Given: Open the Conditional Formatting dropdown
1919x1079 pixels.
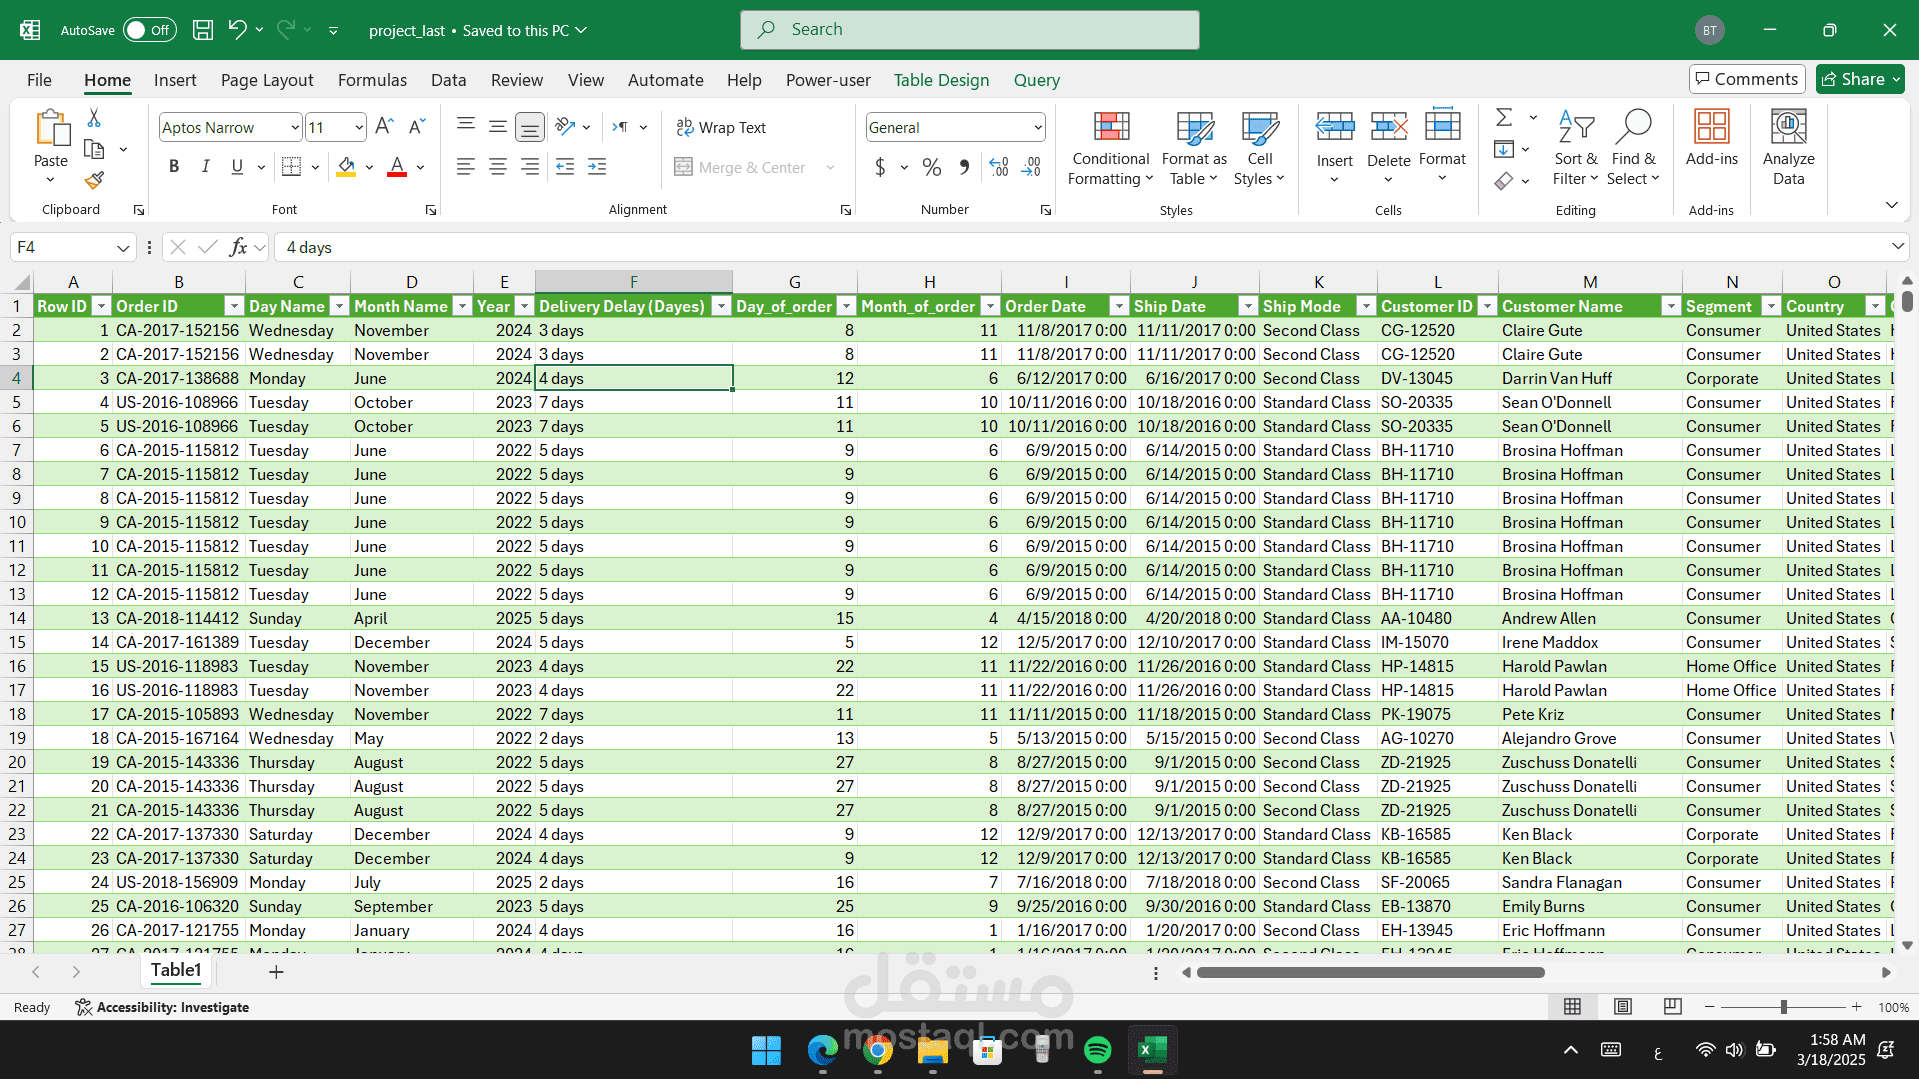Looking at the screenshot, I should pyautogui.click(x=1111, y=148).
